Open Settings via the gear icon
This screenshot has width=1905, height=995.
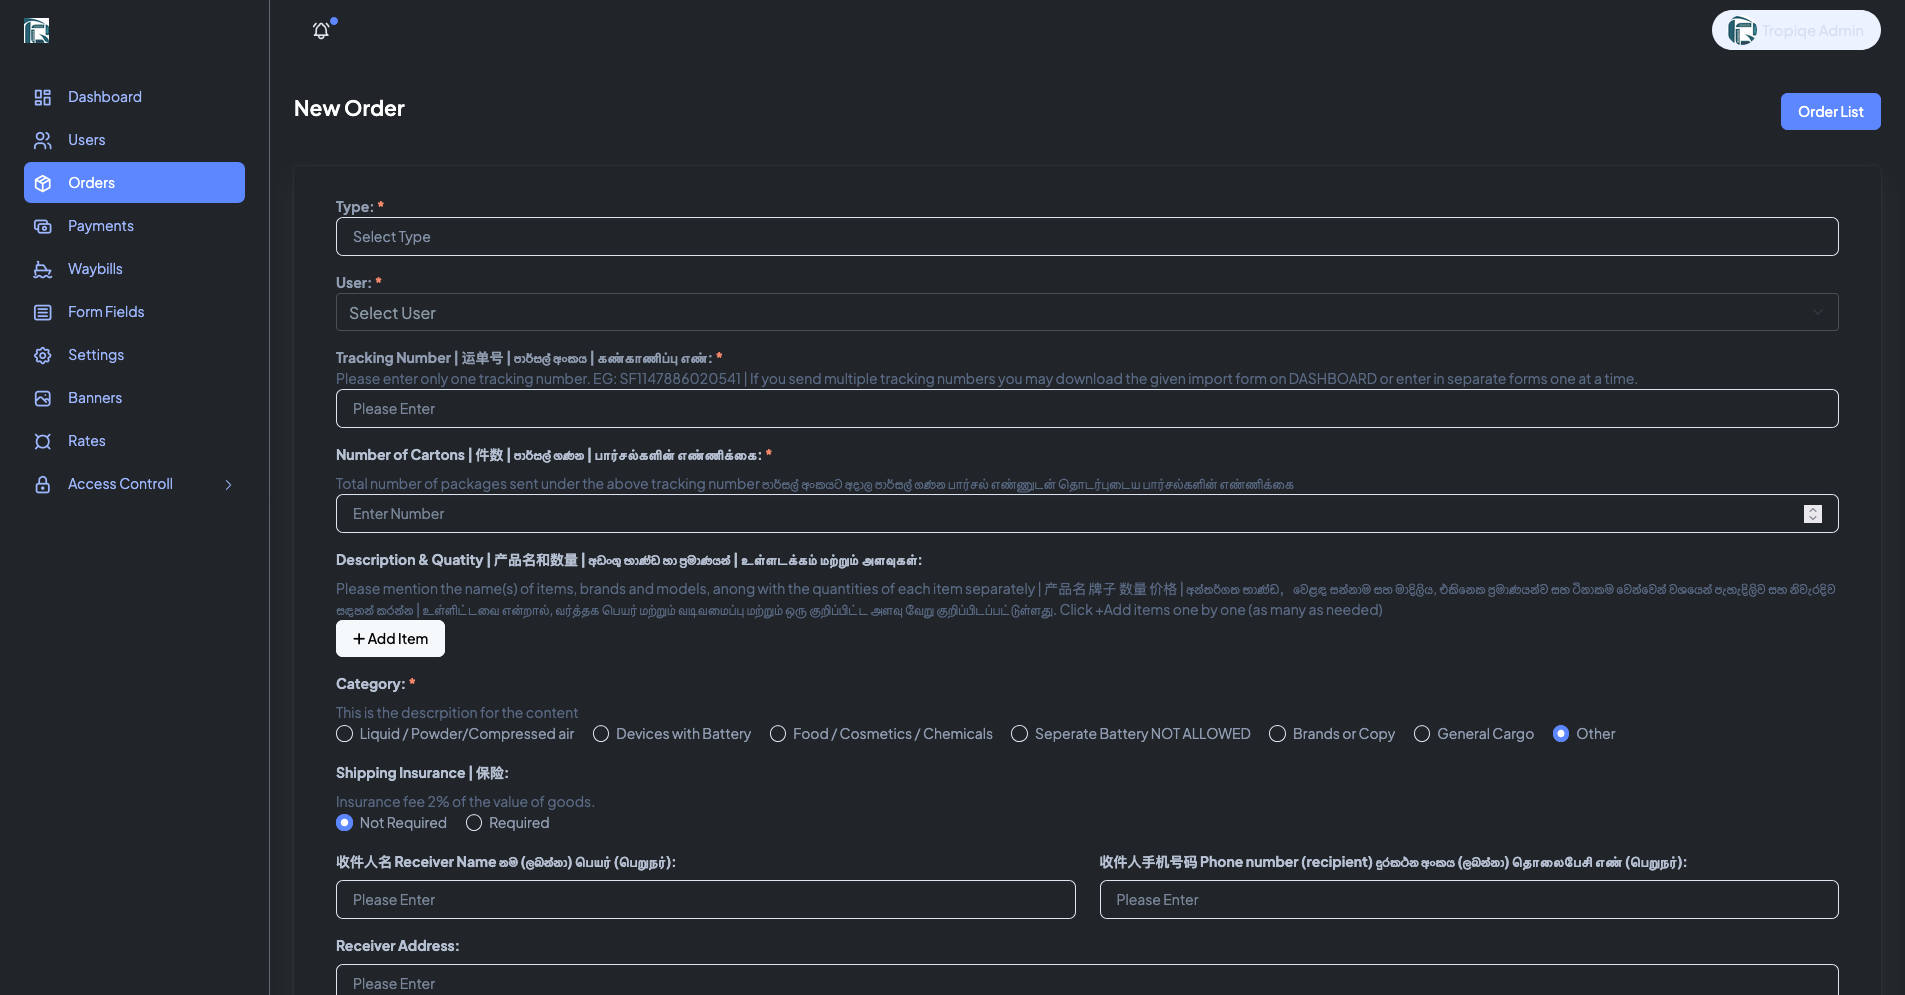[42, 355]
